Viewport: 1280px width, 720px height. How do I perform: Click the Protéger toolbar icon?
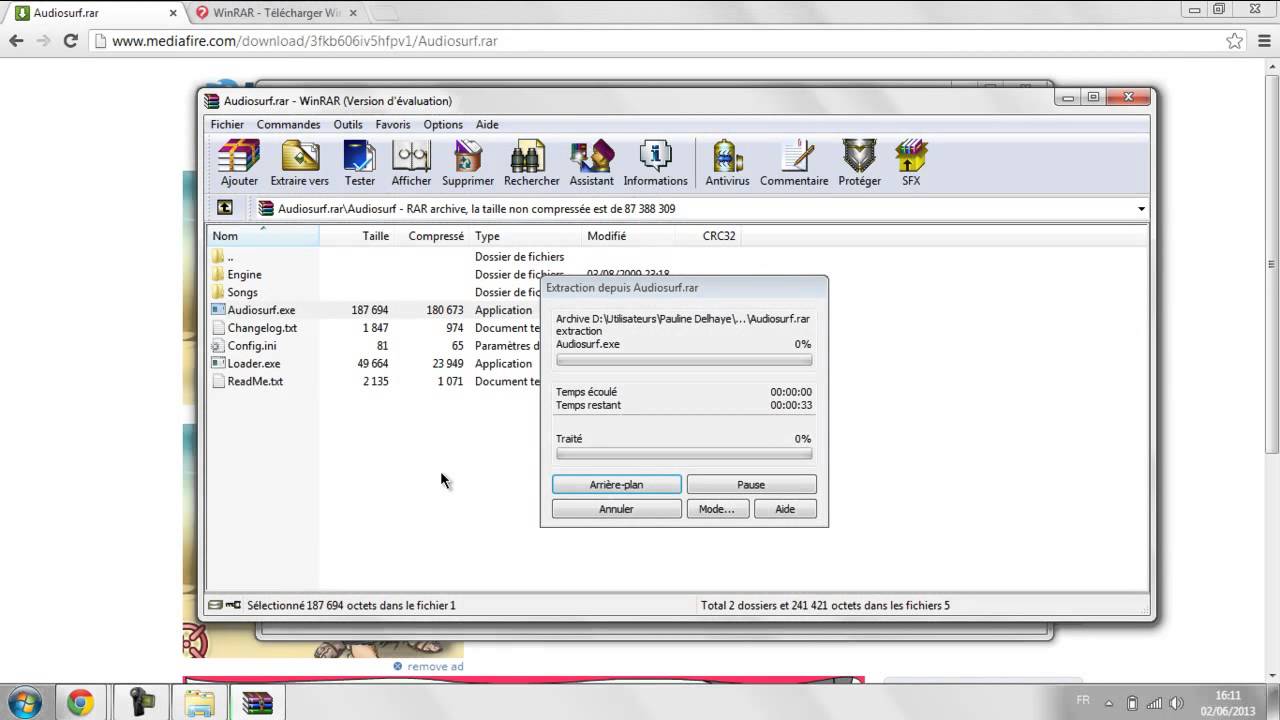859,163
